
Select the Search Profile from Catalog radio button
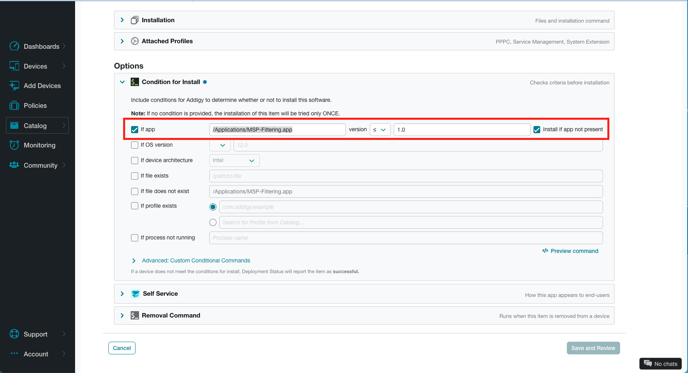coord(213,222)
